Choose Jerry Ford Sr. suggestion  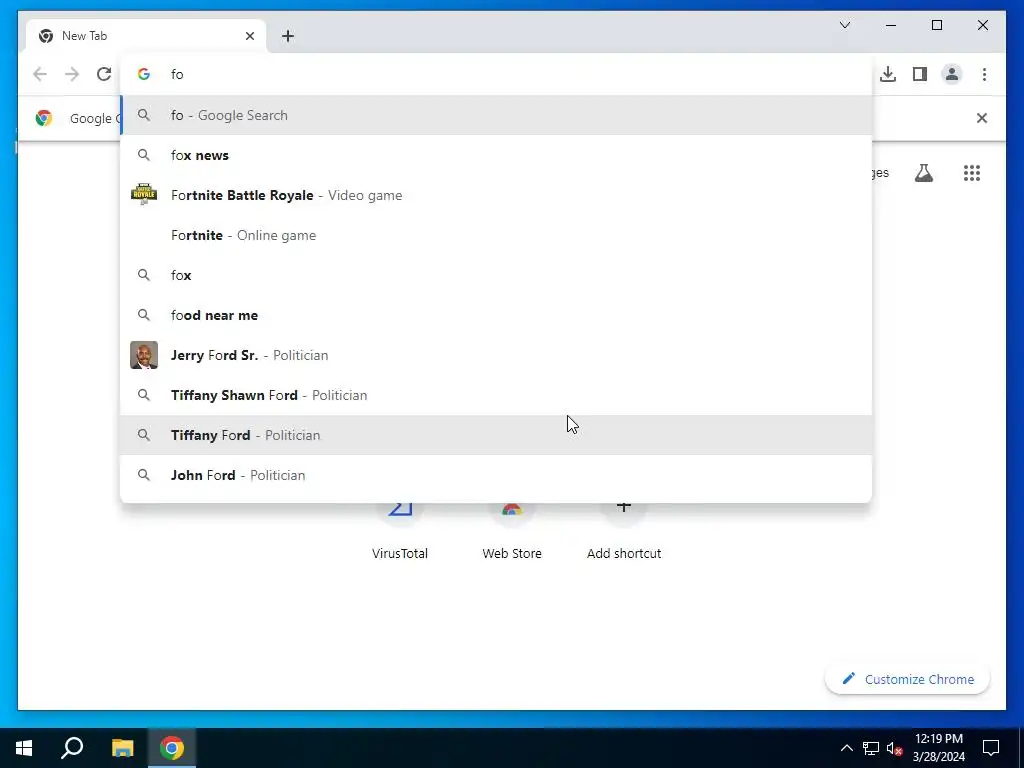click(x=496, y=355)
